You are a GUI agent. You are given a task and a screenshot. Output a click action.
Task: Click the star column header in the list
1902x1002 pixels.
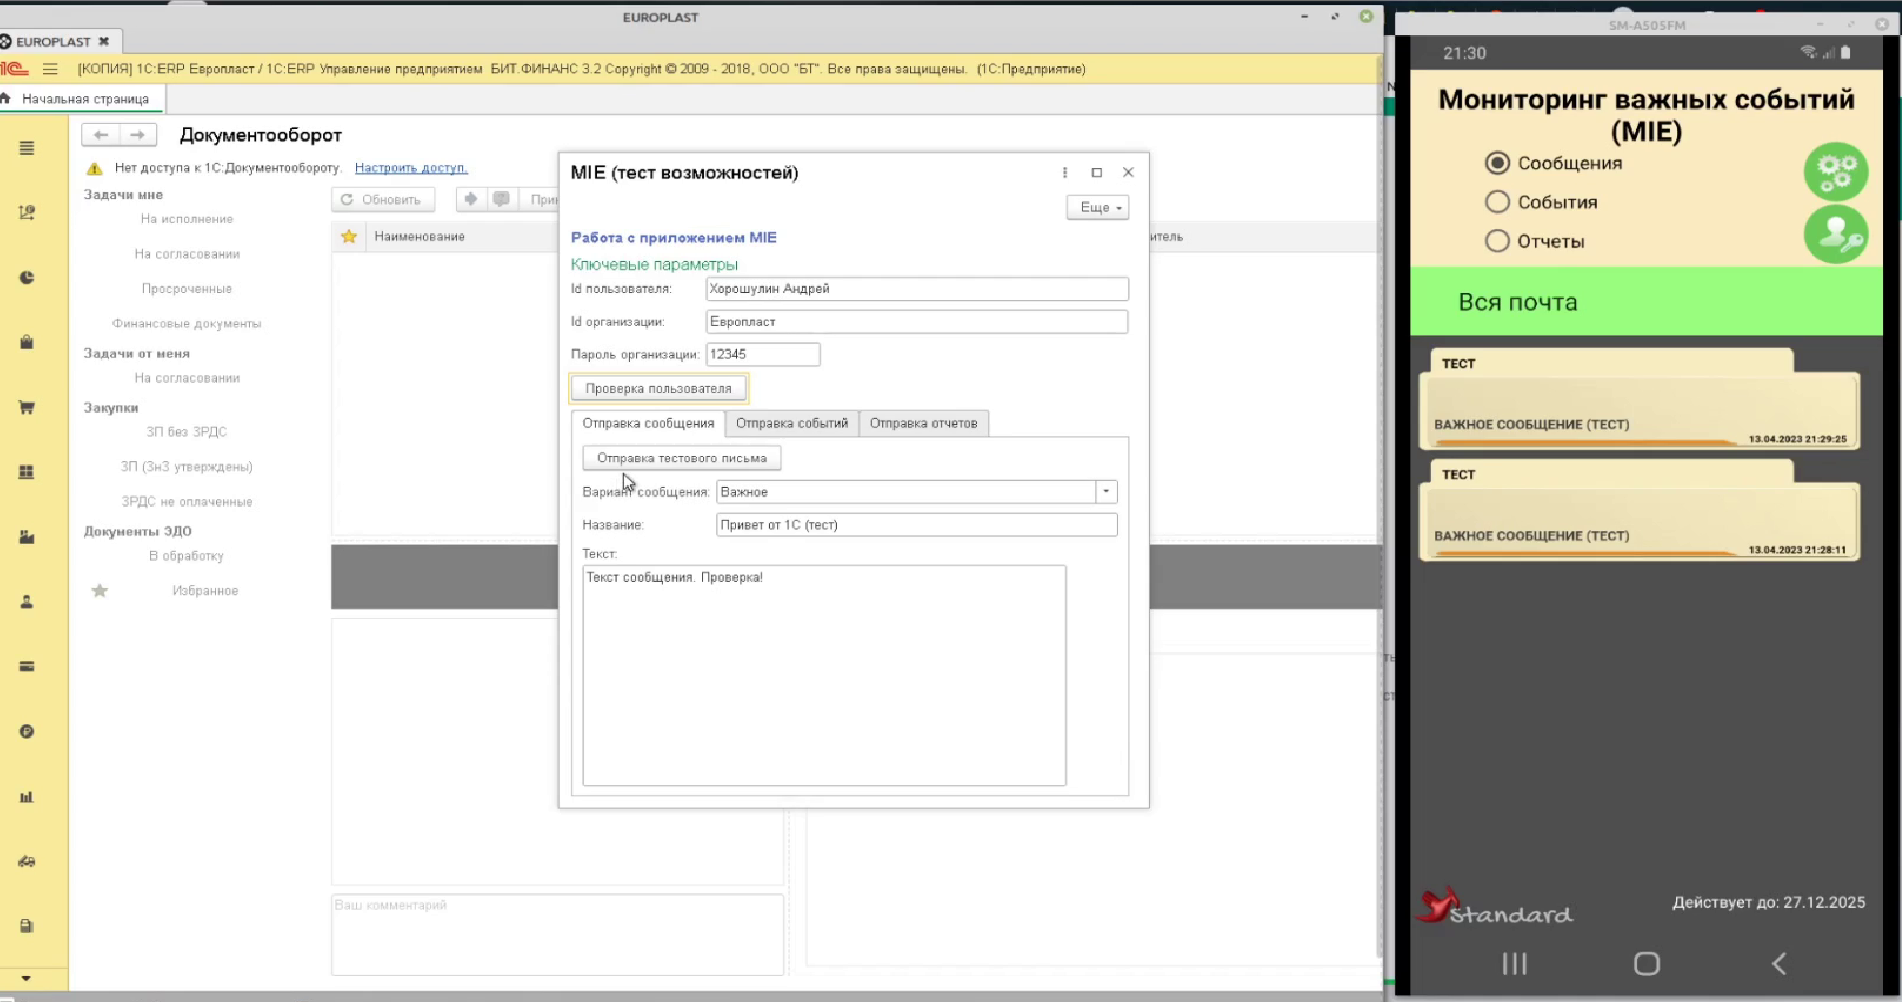pos(349,237)
